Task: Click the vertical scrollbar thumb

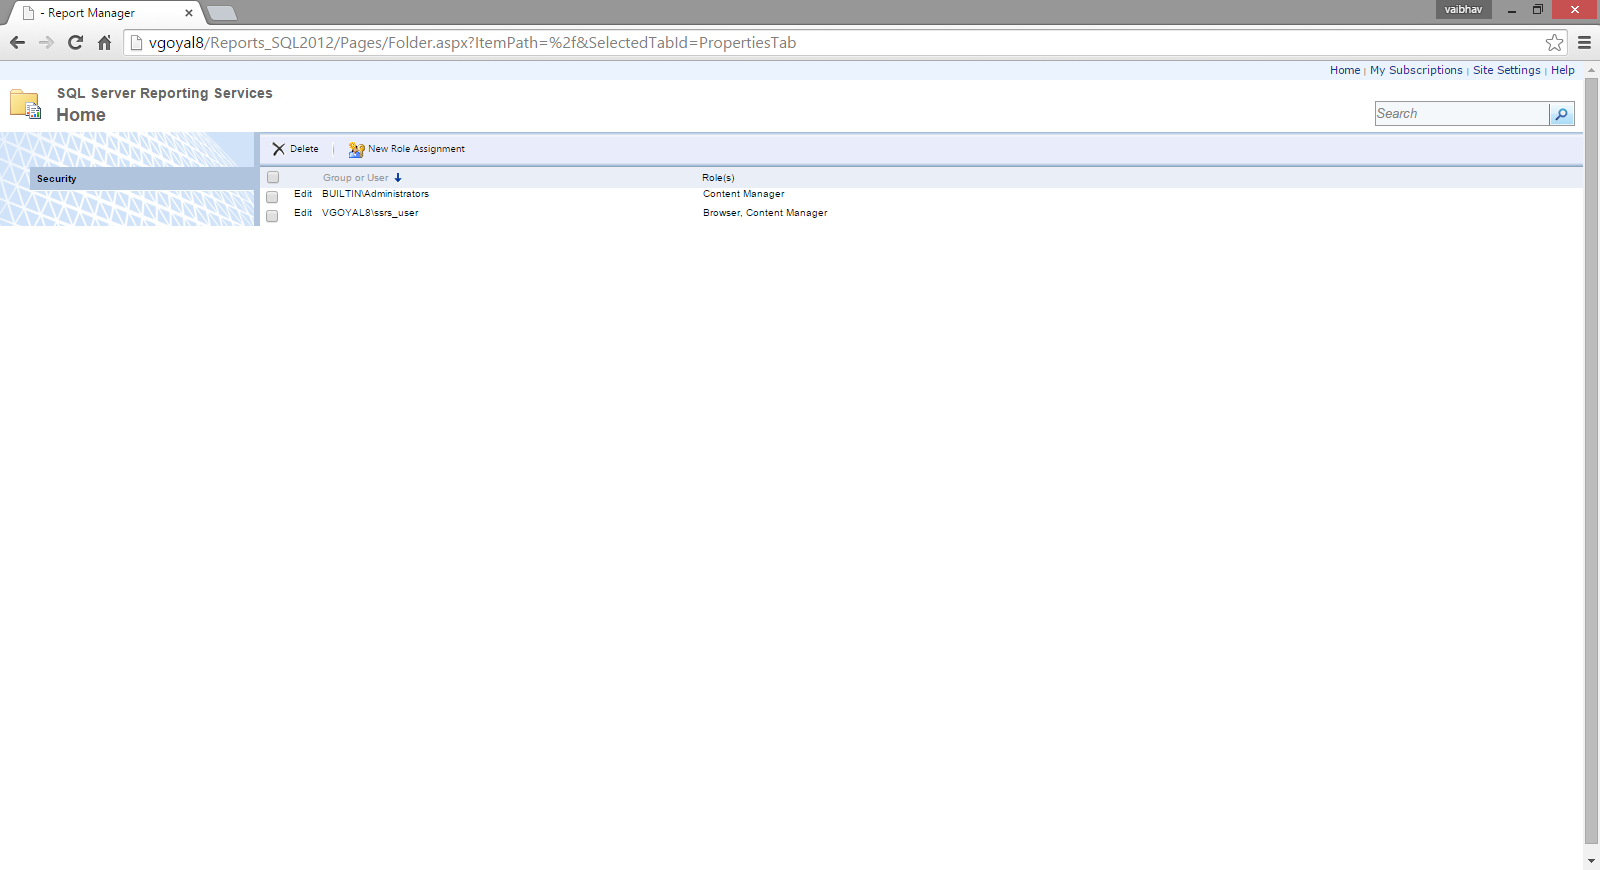Action: point(1591,461)
